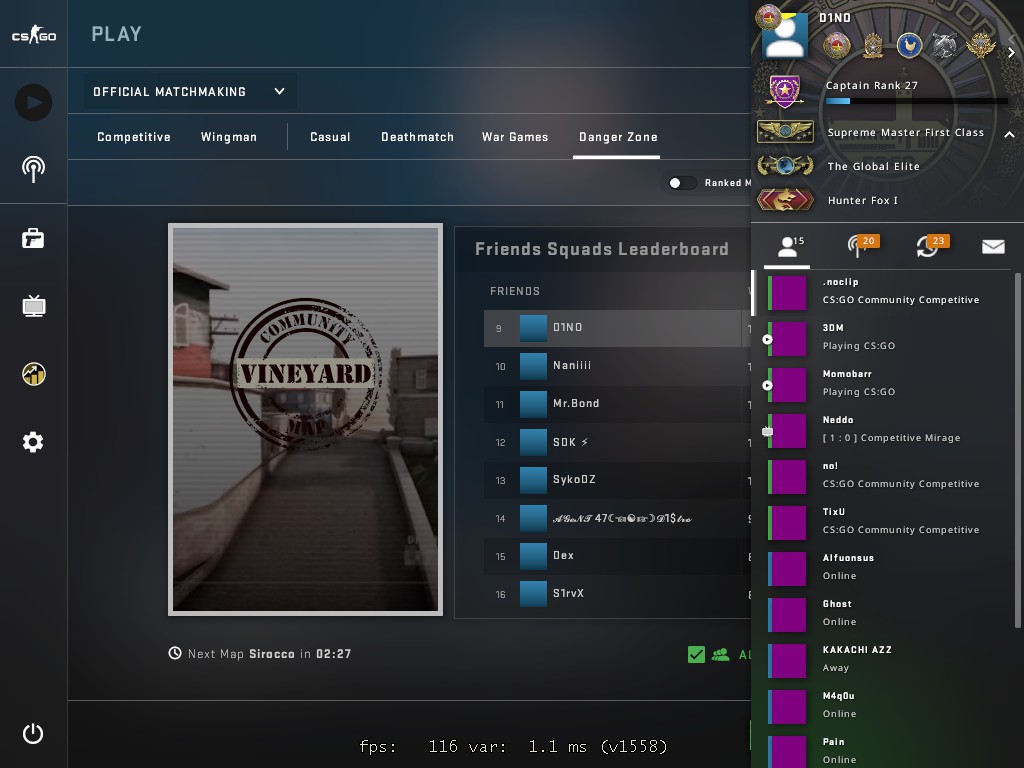
Task: Toggle the green checkbox near squad icon
Action: (696, 654)
